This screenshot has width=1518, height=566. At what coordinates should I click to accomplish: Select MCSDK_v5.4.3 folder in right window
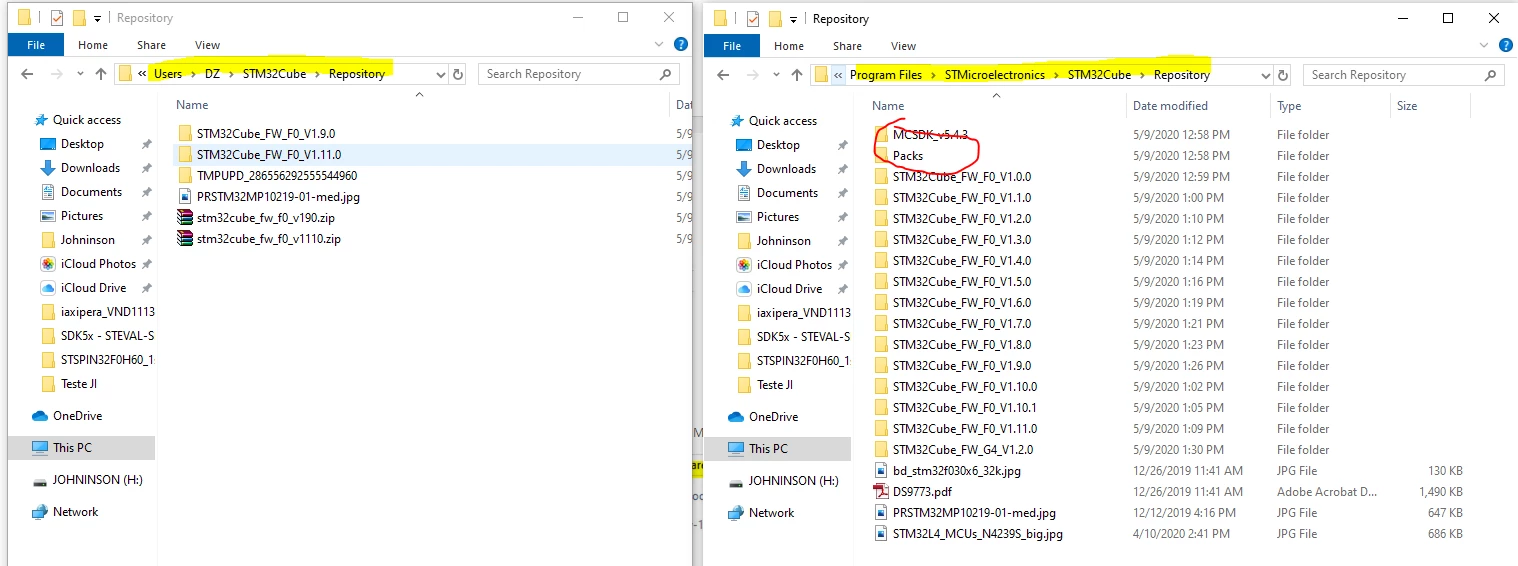(930, 135)
